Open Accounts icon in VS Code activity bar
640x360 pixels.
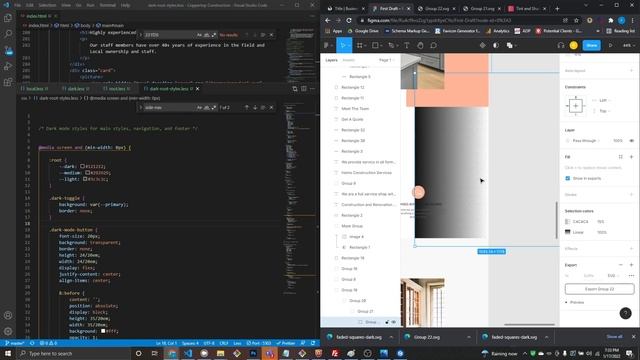click(8, 315)
